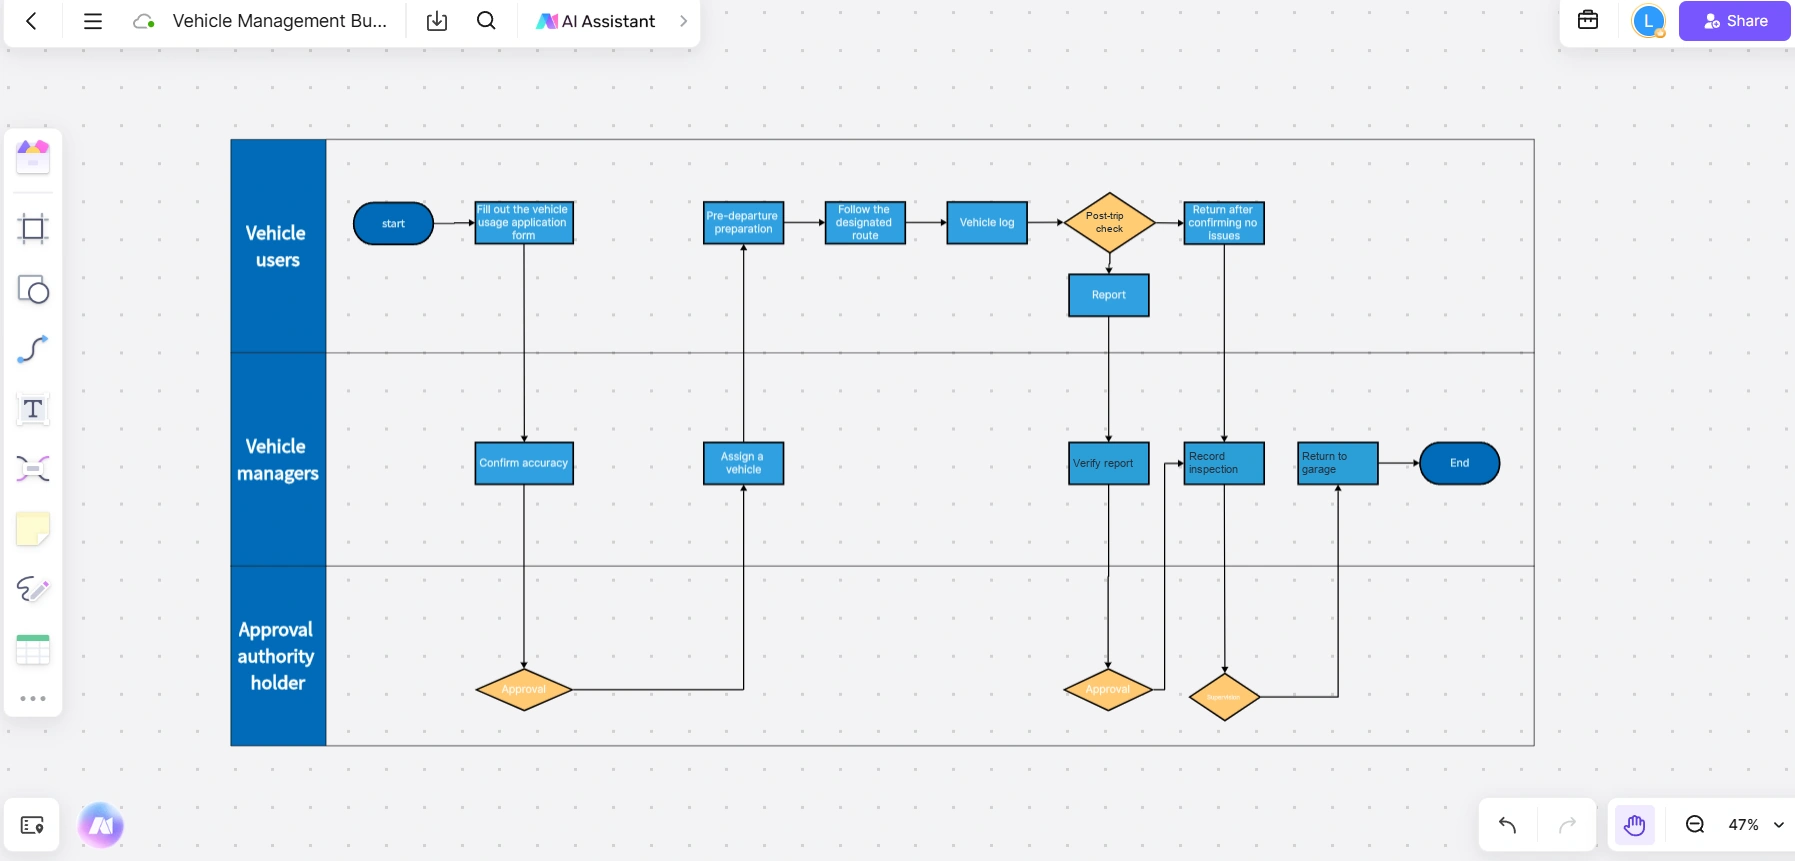Click the 'Verify report' box
Viewport: 1795px width, 861px height.
click(x=1109, y=463)
